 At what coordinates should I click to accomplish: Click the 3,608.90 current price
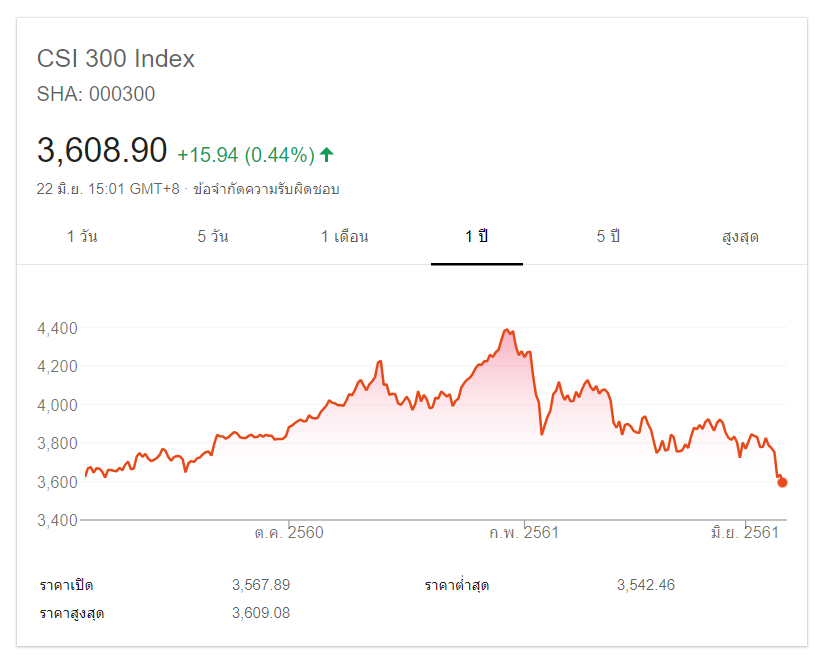coord(102,150)
